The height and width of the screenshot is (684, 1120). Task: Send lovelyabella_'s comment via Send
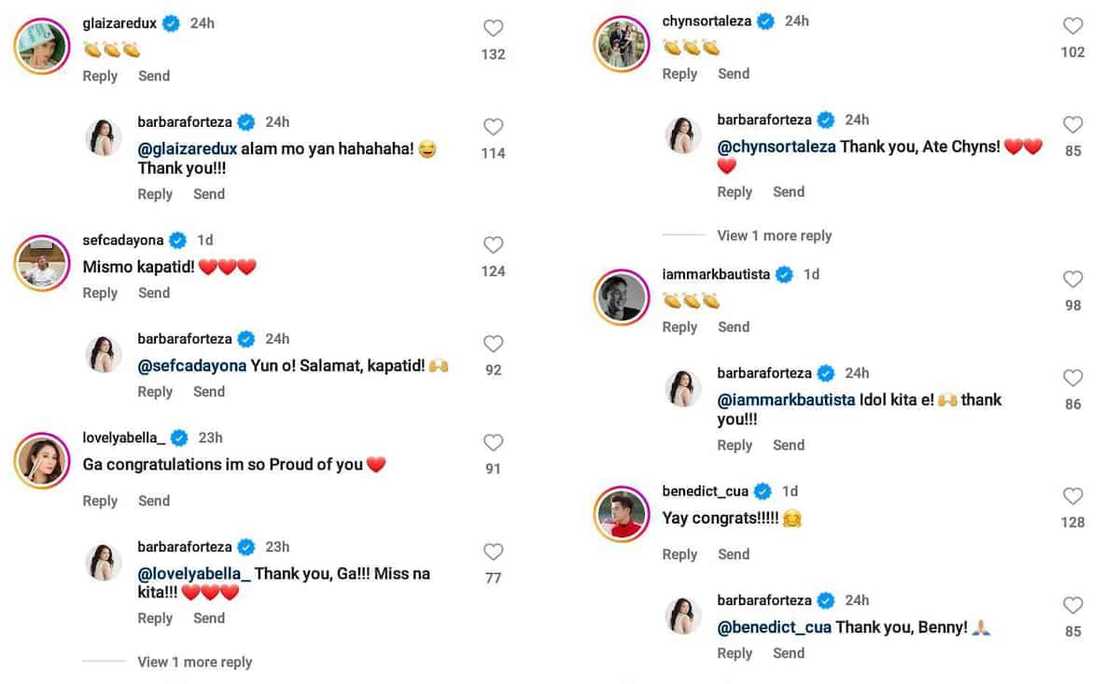[154, 501]
